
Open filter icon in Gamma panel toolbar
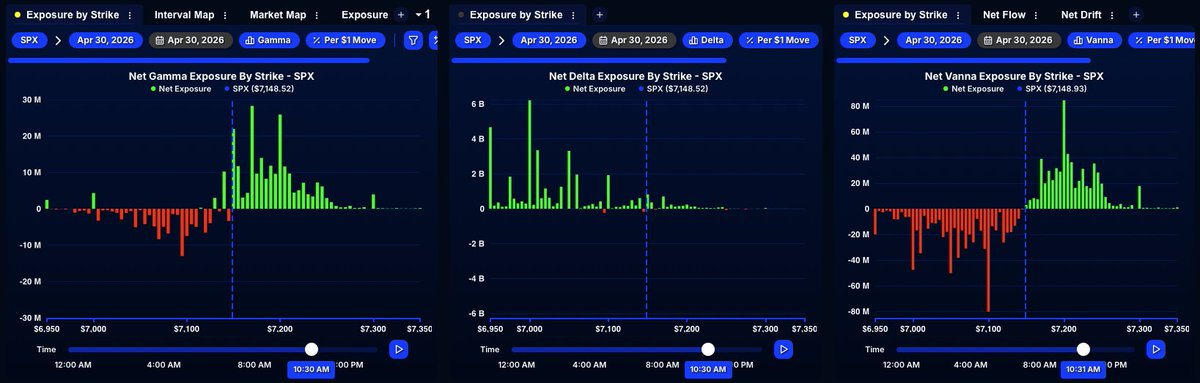413,40
